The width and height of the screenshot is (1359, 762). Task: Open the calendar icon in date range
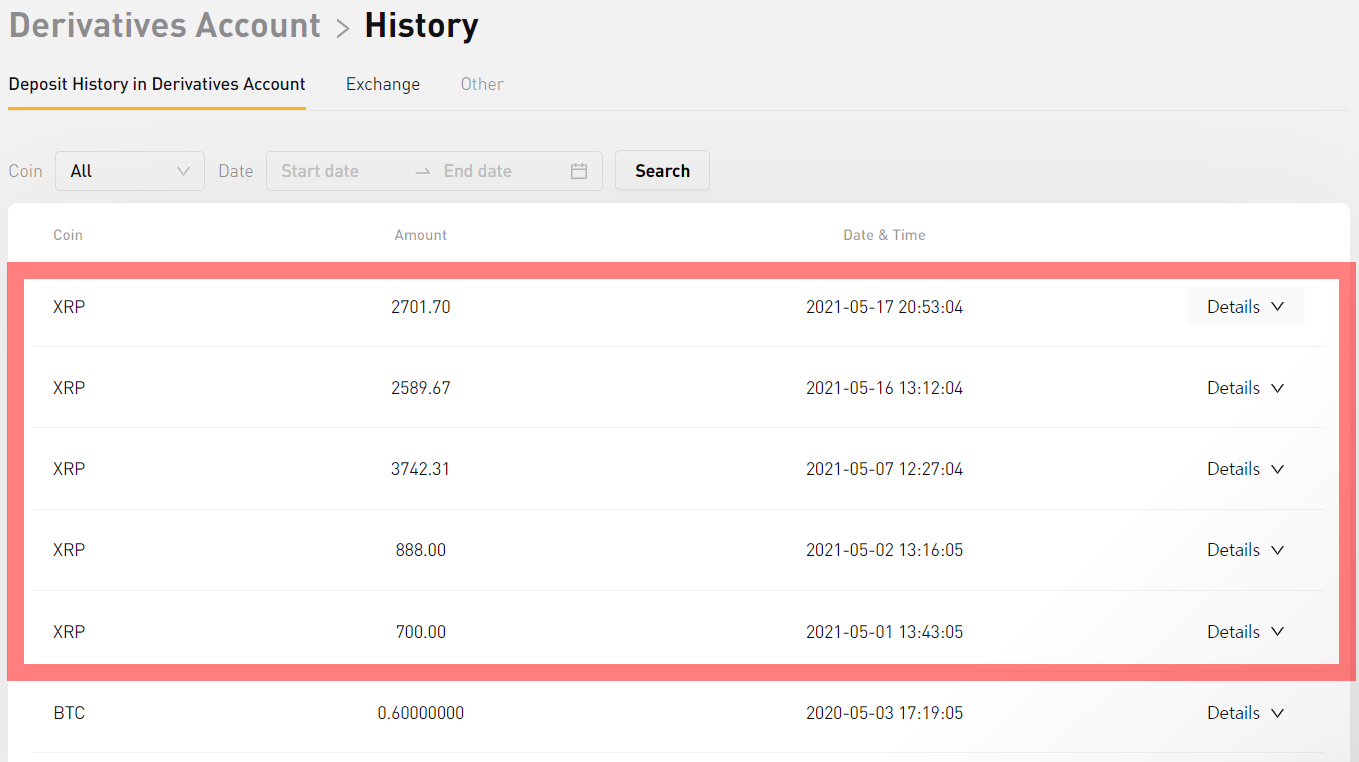tap(579, 171)
